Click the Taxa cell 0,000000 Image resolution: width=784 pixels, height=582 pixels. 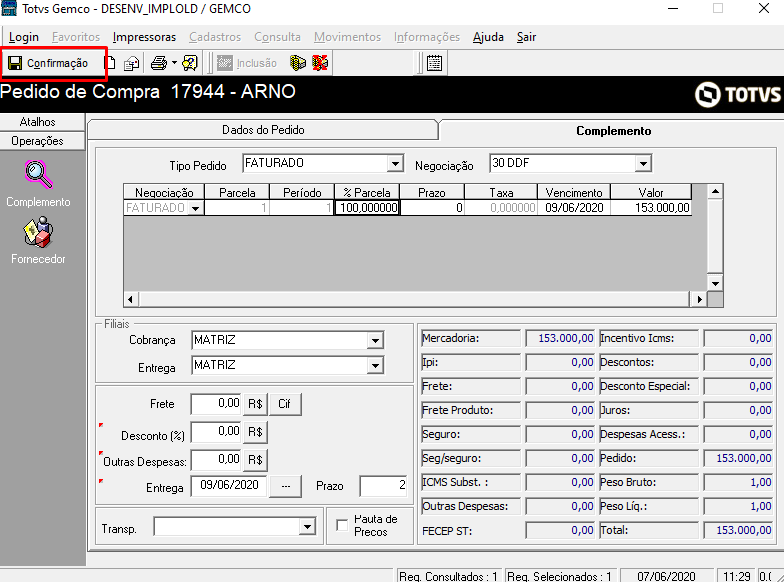coord(501,208)
